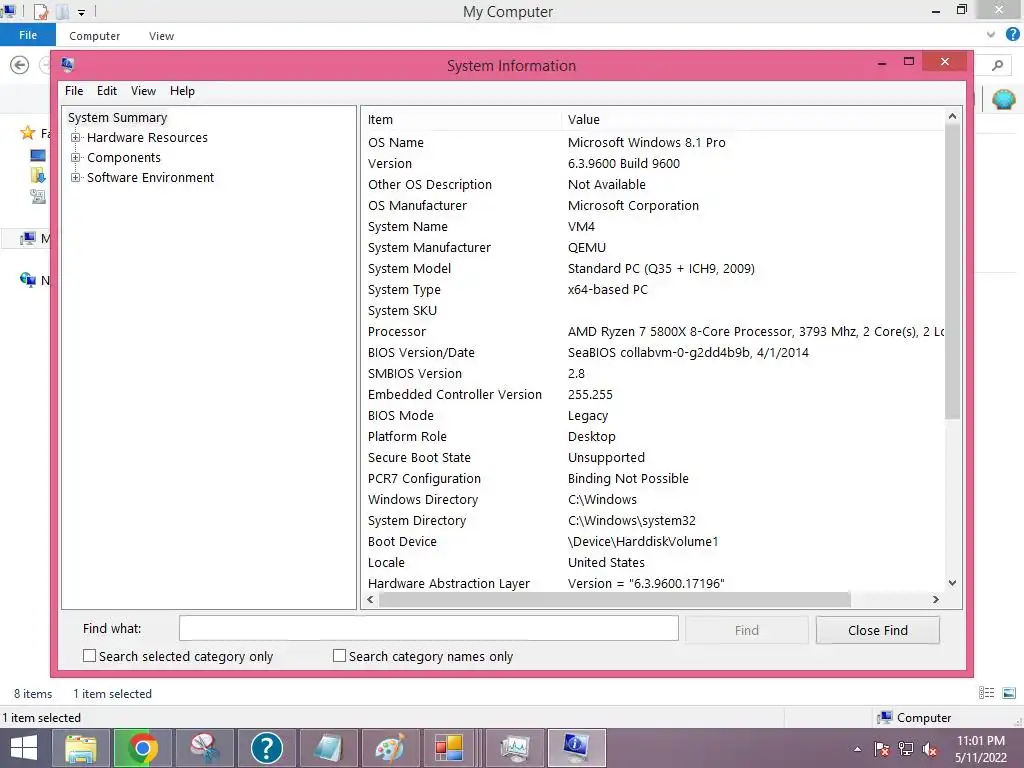Open the System Information Help menu

pos(182,91)
